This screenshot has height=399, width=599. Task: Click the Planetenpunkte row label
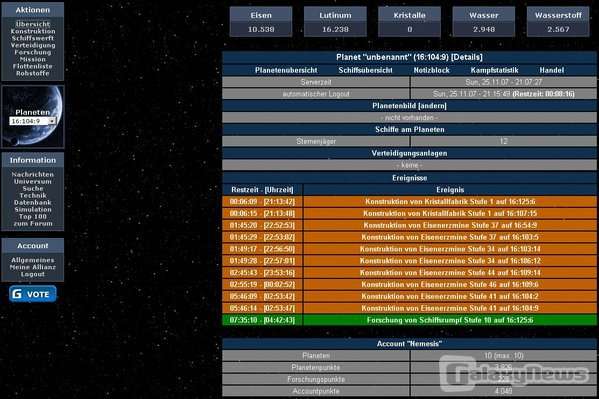(x=316, y=367)
